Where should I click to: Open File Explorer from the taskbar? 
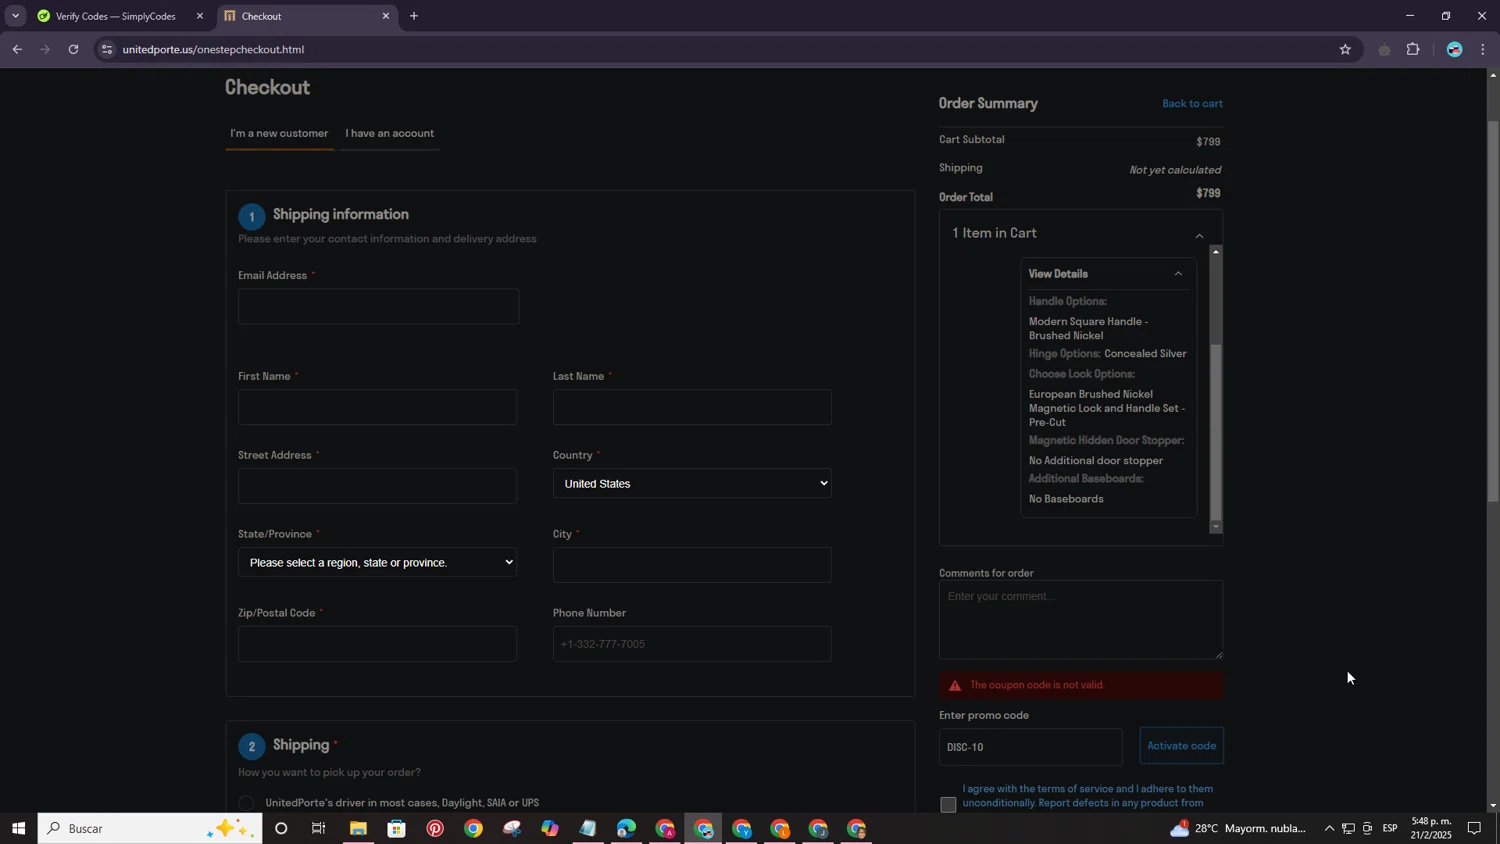358,828
